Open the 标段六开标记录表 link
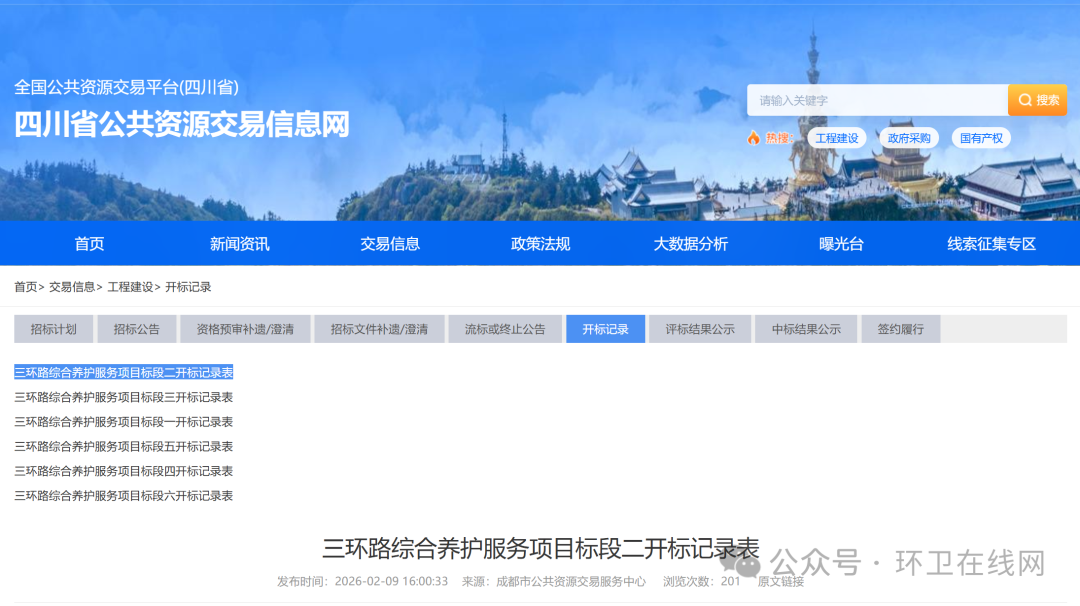 click(123, 497)
